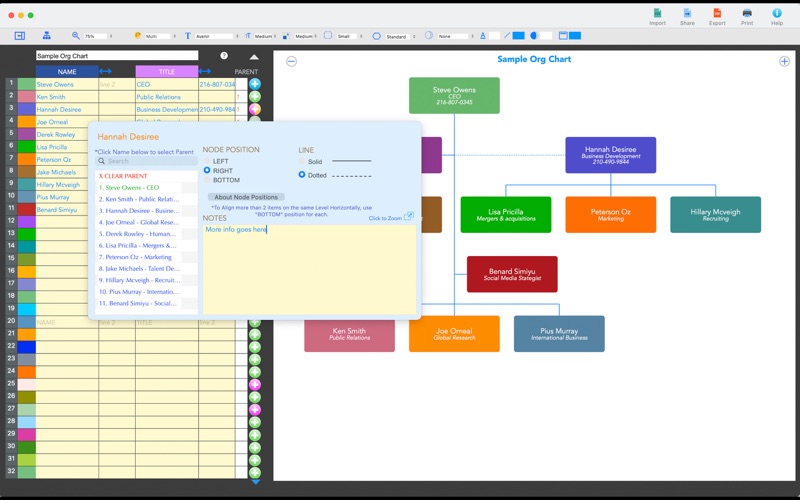Click the red color swatch for row 11
The image size is (800, 500).
point(27,209)
